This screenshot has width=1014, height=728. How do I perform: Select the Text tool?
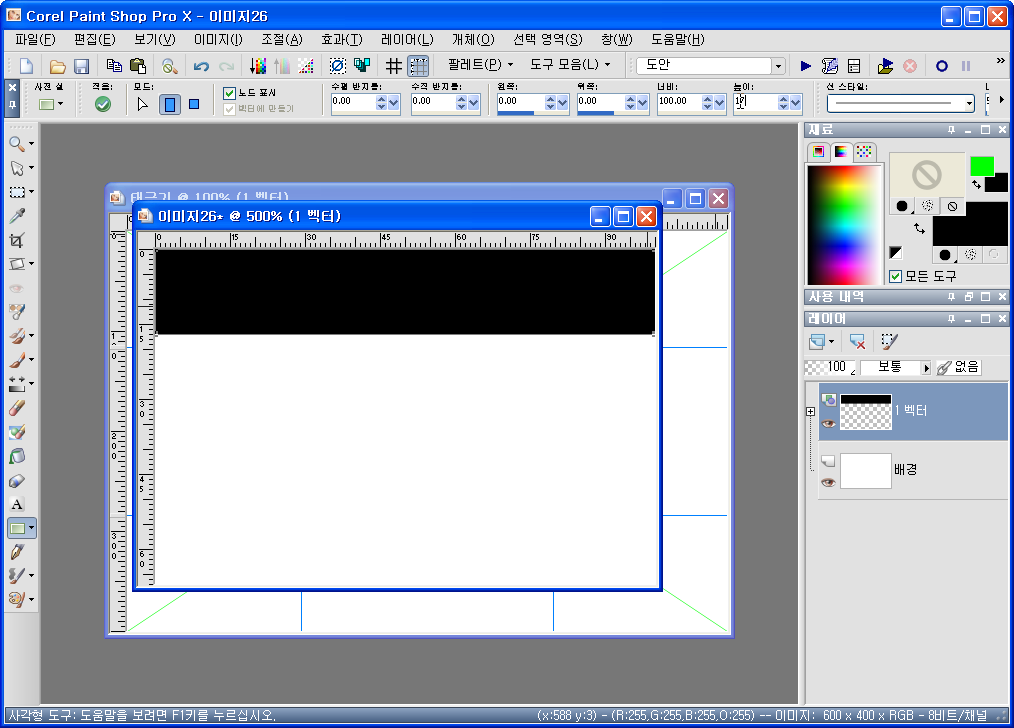[17, 504]
